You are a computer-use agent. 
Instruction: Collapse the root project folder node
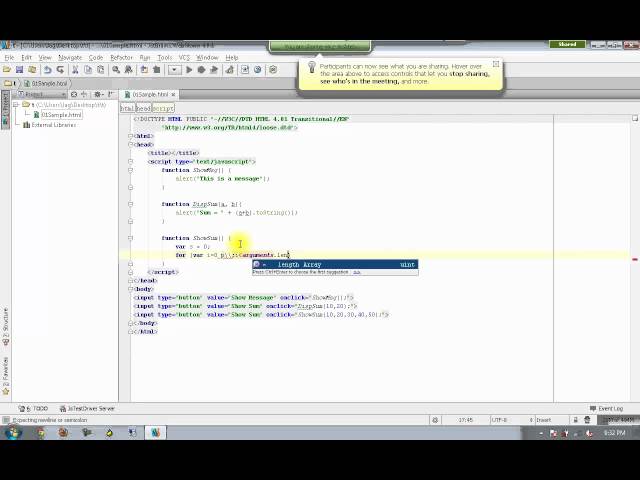[16, 105]
